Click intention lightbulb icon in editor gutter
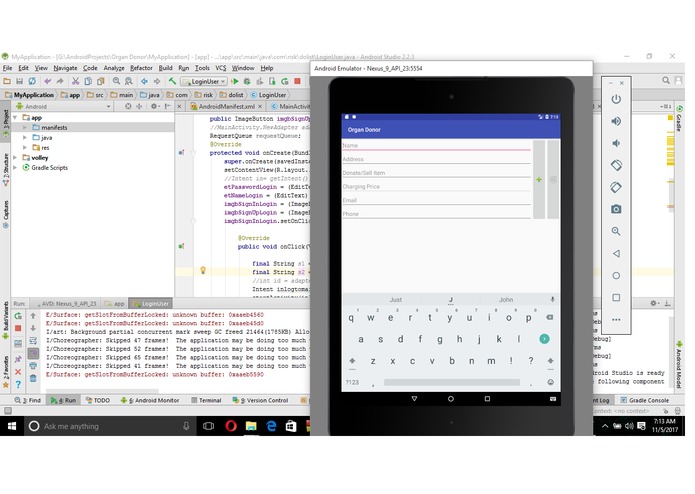 [x=203, y=270]
